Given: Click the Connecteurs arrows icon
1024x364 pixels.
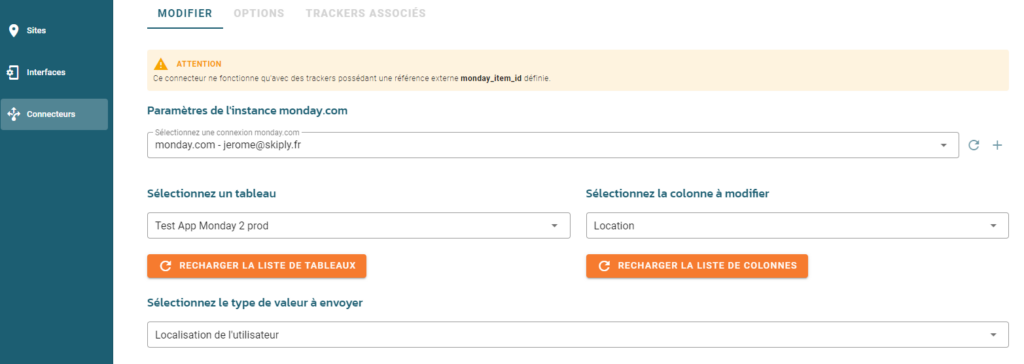Looking at the screenshot, I should [x=13, y=114].
